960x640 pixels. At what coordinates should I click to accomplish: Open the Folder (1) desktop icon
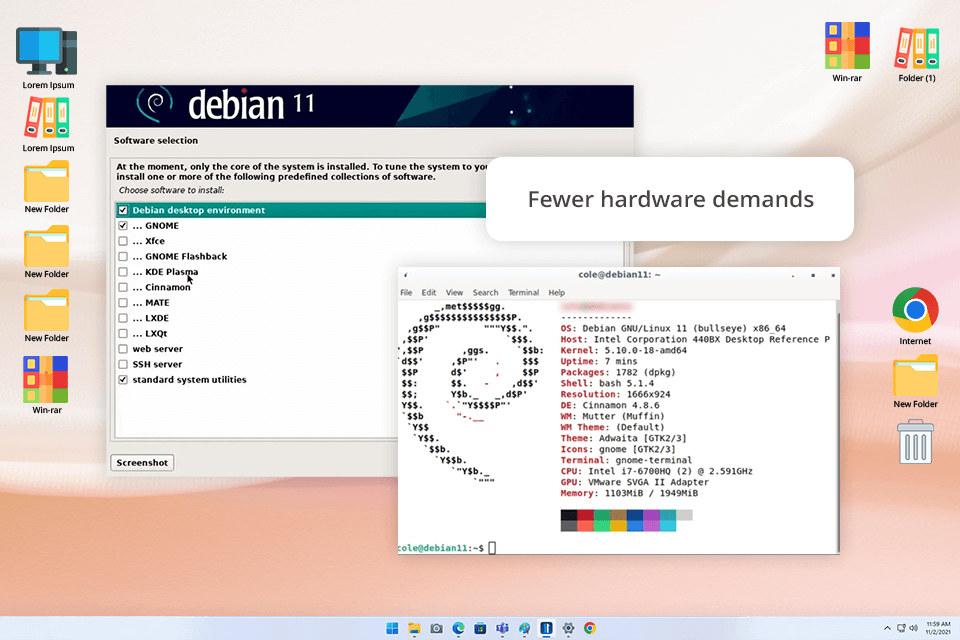pos(917,47)
